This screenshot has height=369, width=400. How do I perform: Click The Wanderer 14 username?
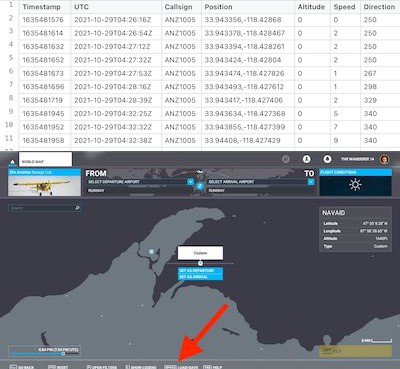357,159
